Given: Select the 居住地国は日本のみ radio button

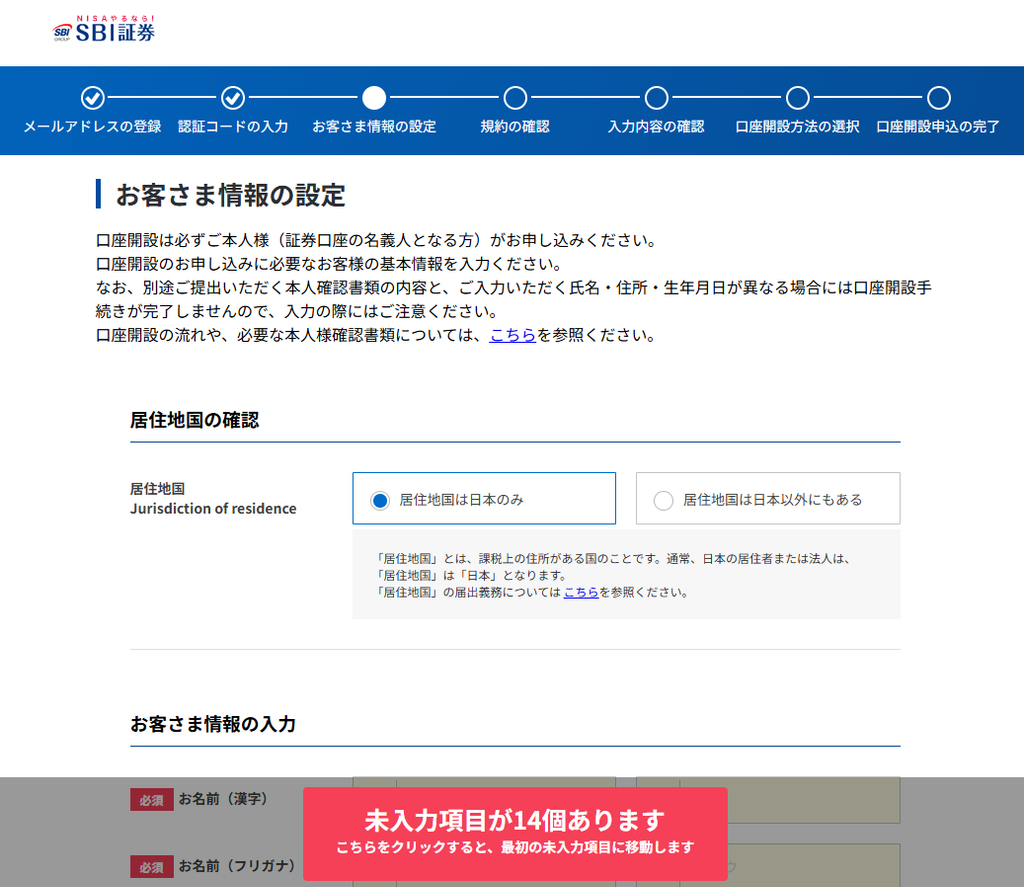Looking at the screenshot, I should [x=380, y=500].
